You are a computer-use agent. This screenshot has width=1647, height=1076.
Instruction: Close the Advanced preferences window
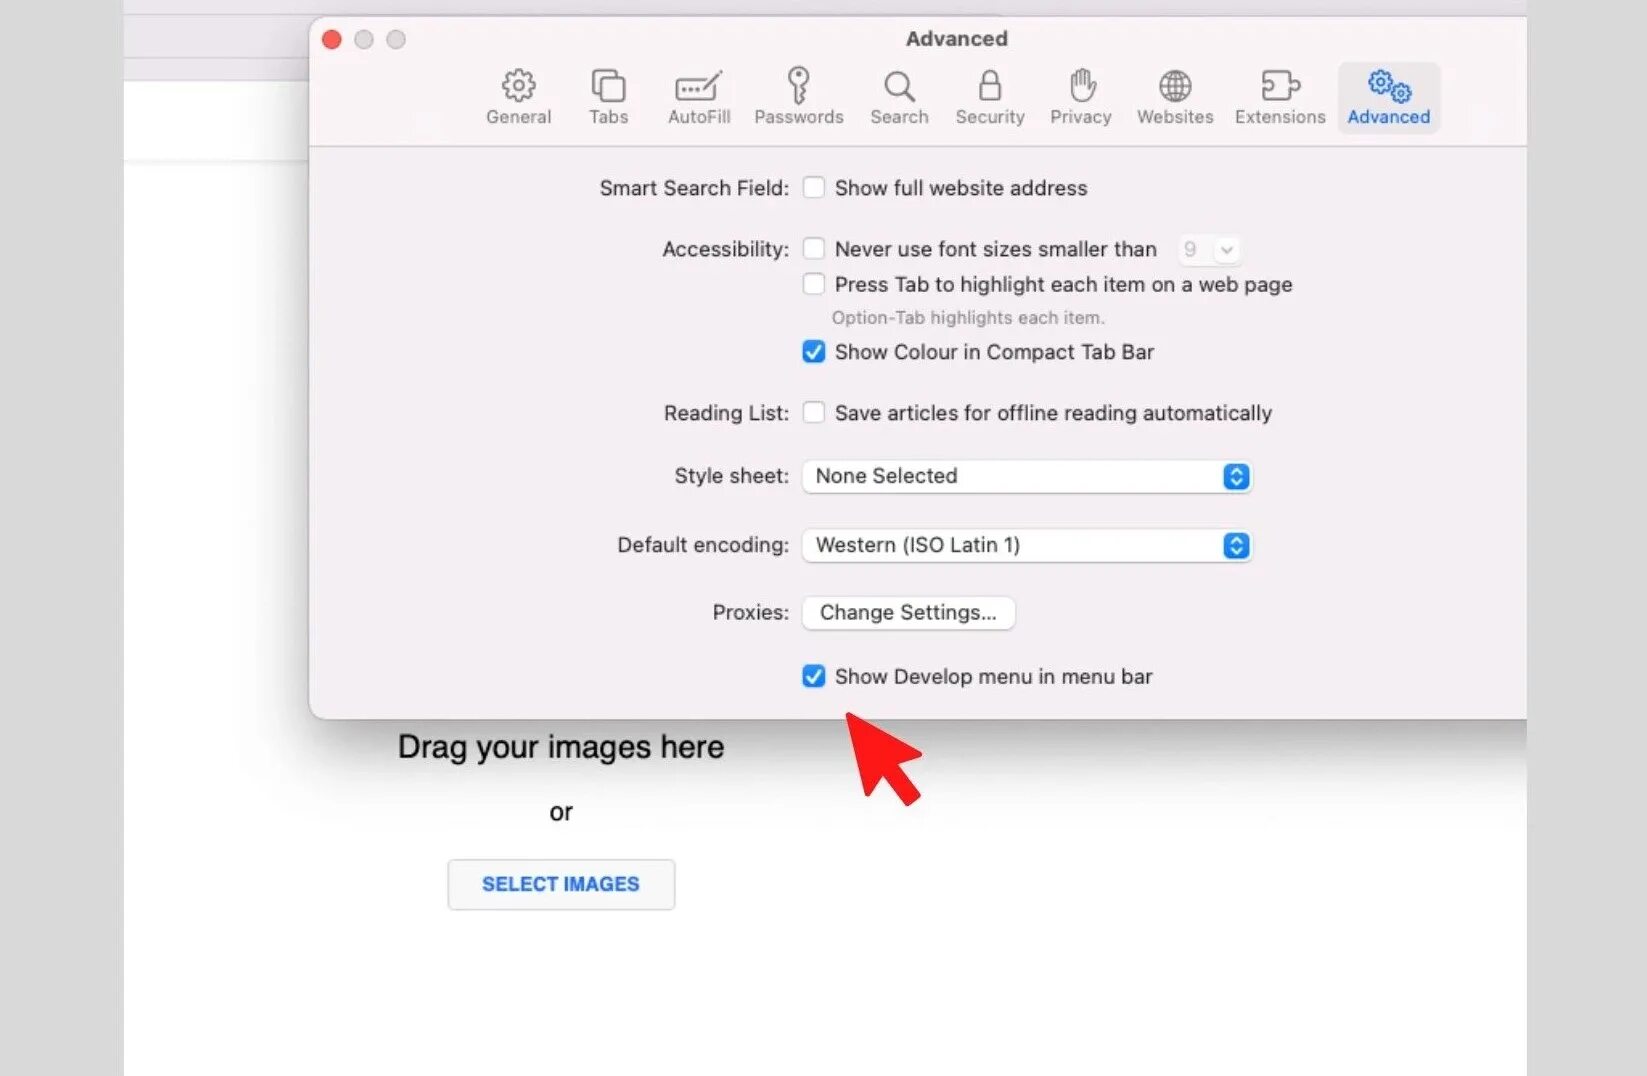(x=332, y=39)
